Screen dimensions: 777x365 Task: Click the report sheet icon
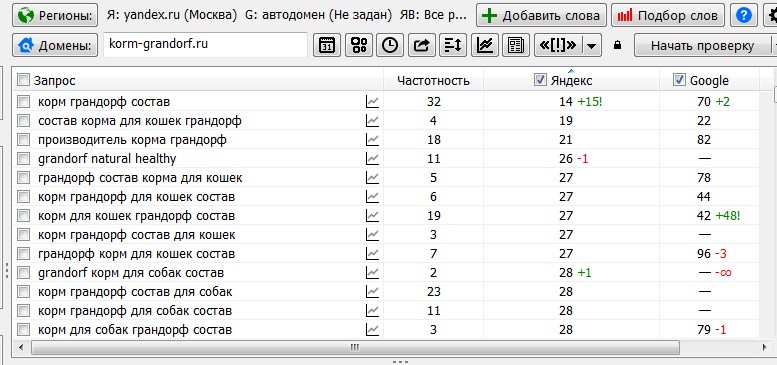[x=516, y=46]
